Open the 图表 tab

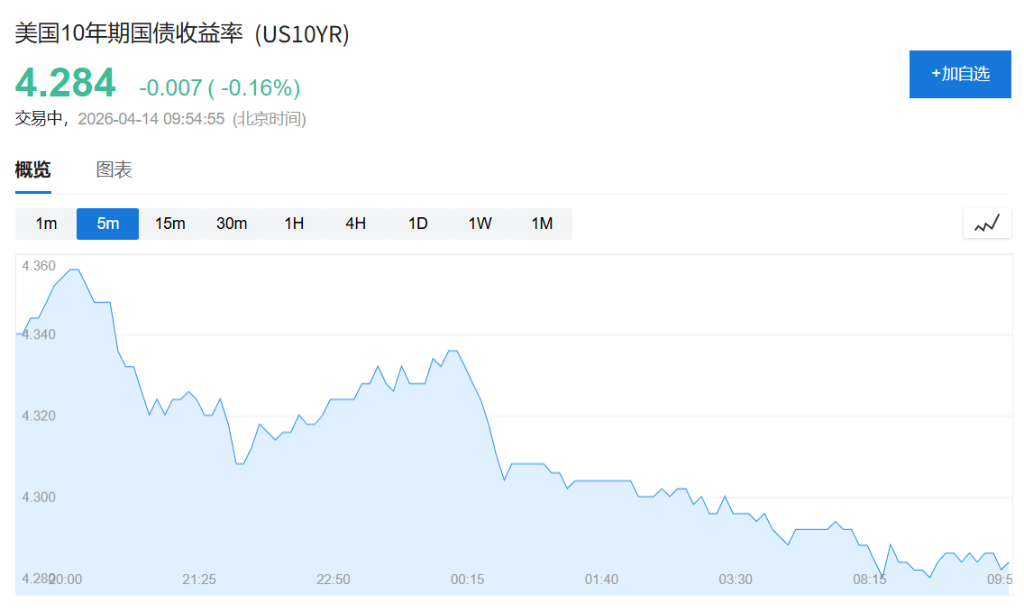[x=114, y=170]
